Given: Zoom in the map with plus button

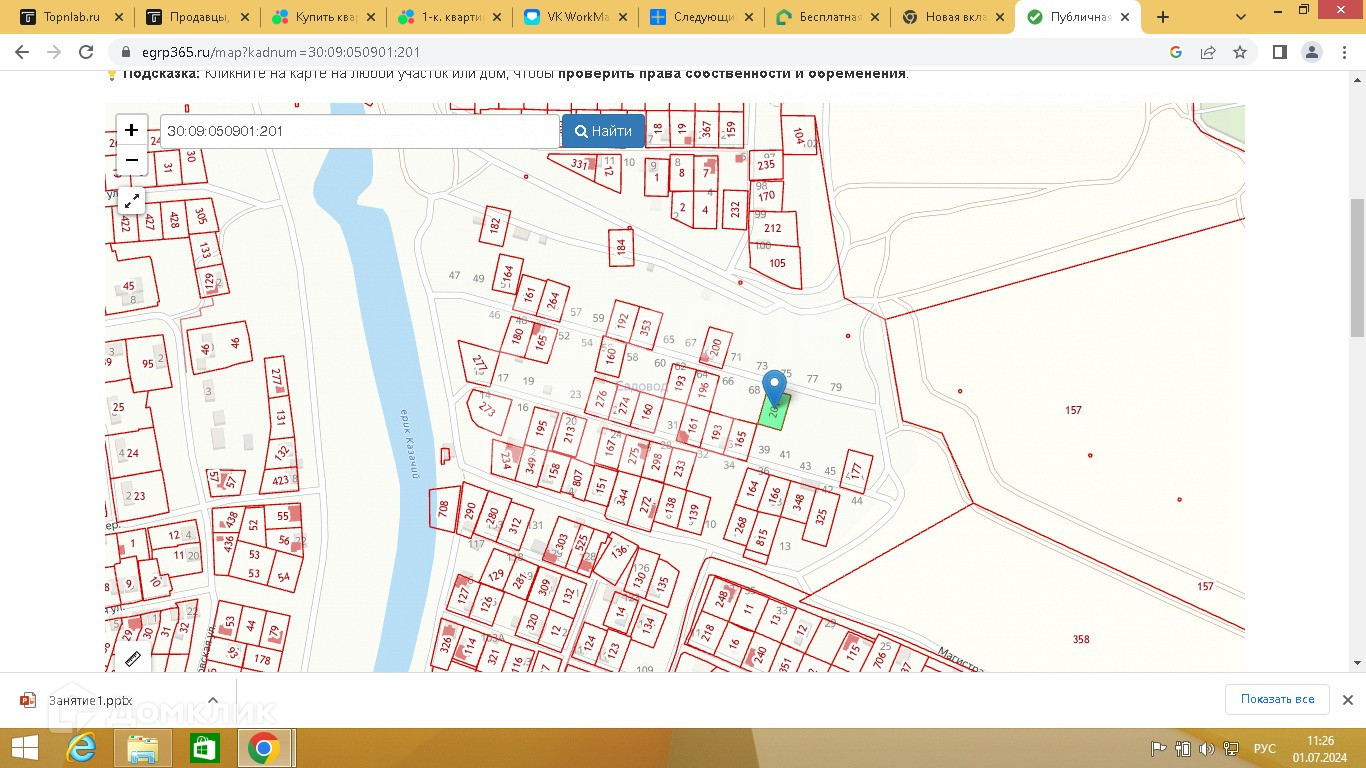Looking at the screenshot, I should (x=131, y=130).
